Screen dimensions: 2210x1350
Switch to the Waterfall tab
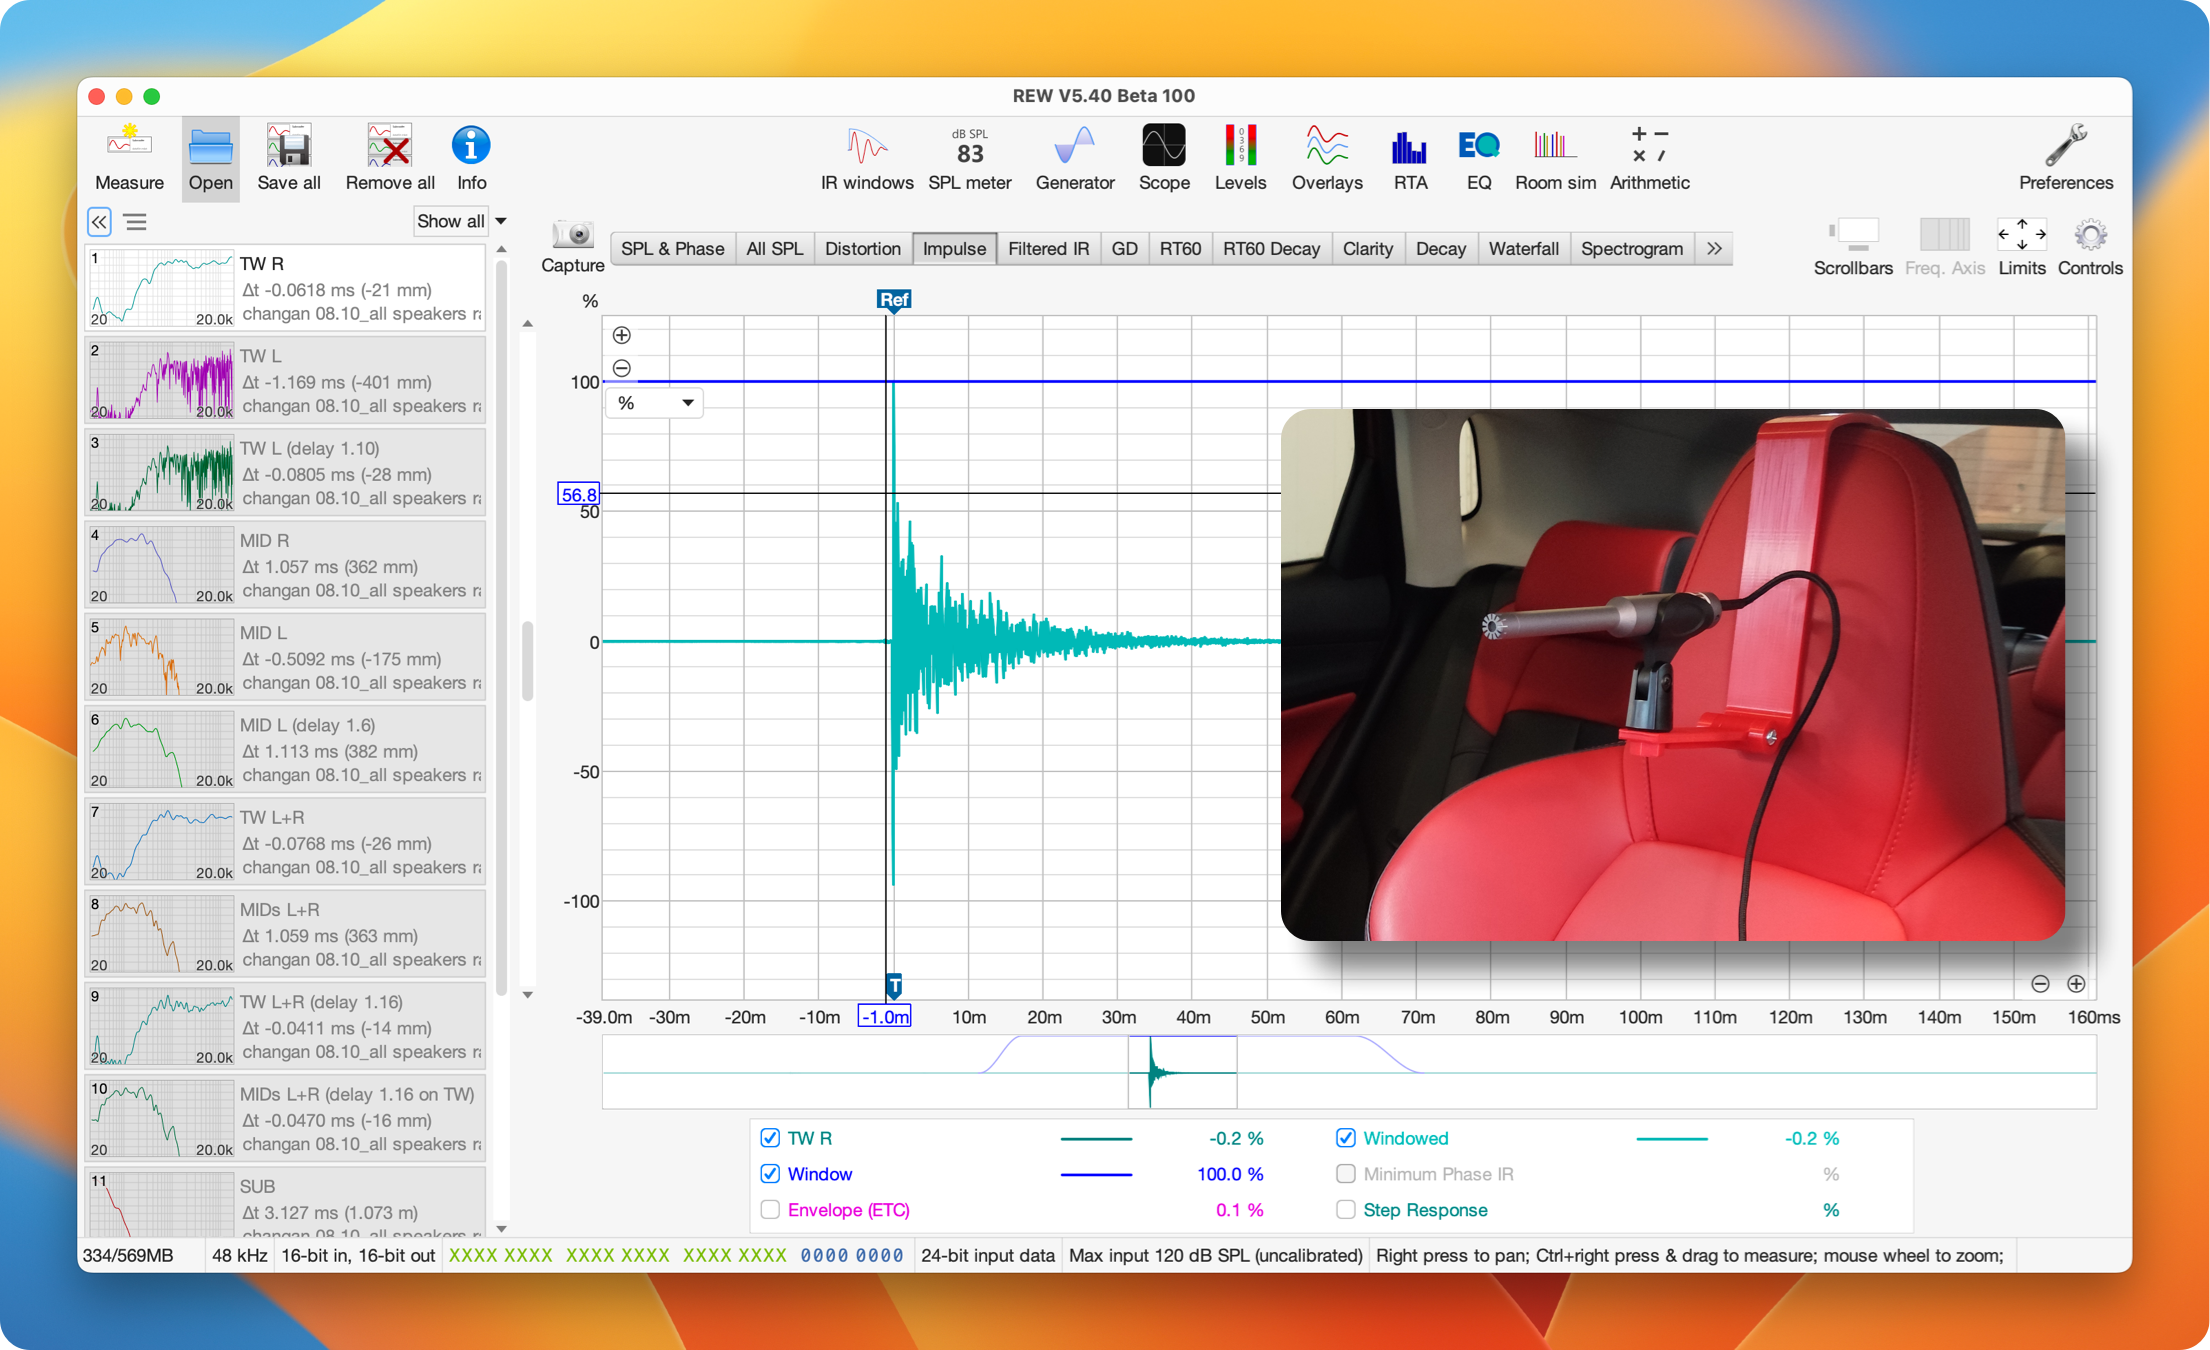1522,249
